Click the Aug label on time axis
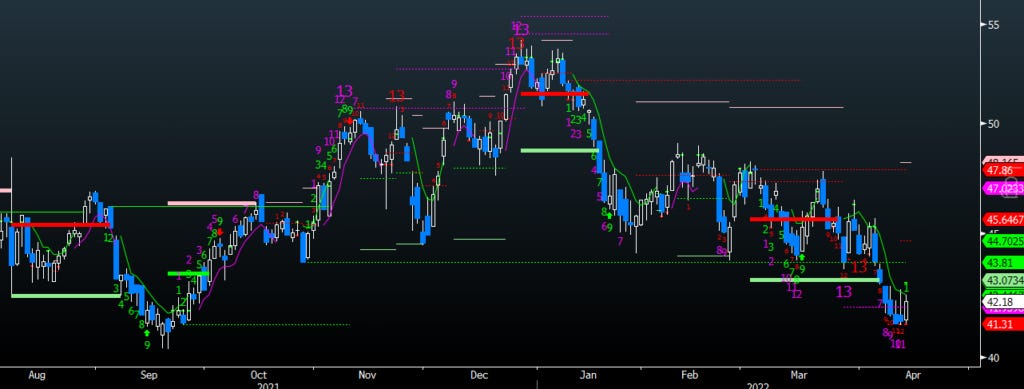 (37, 375)
